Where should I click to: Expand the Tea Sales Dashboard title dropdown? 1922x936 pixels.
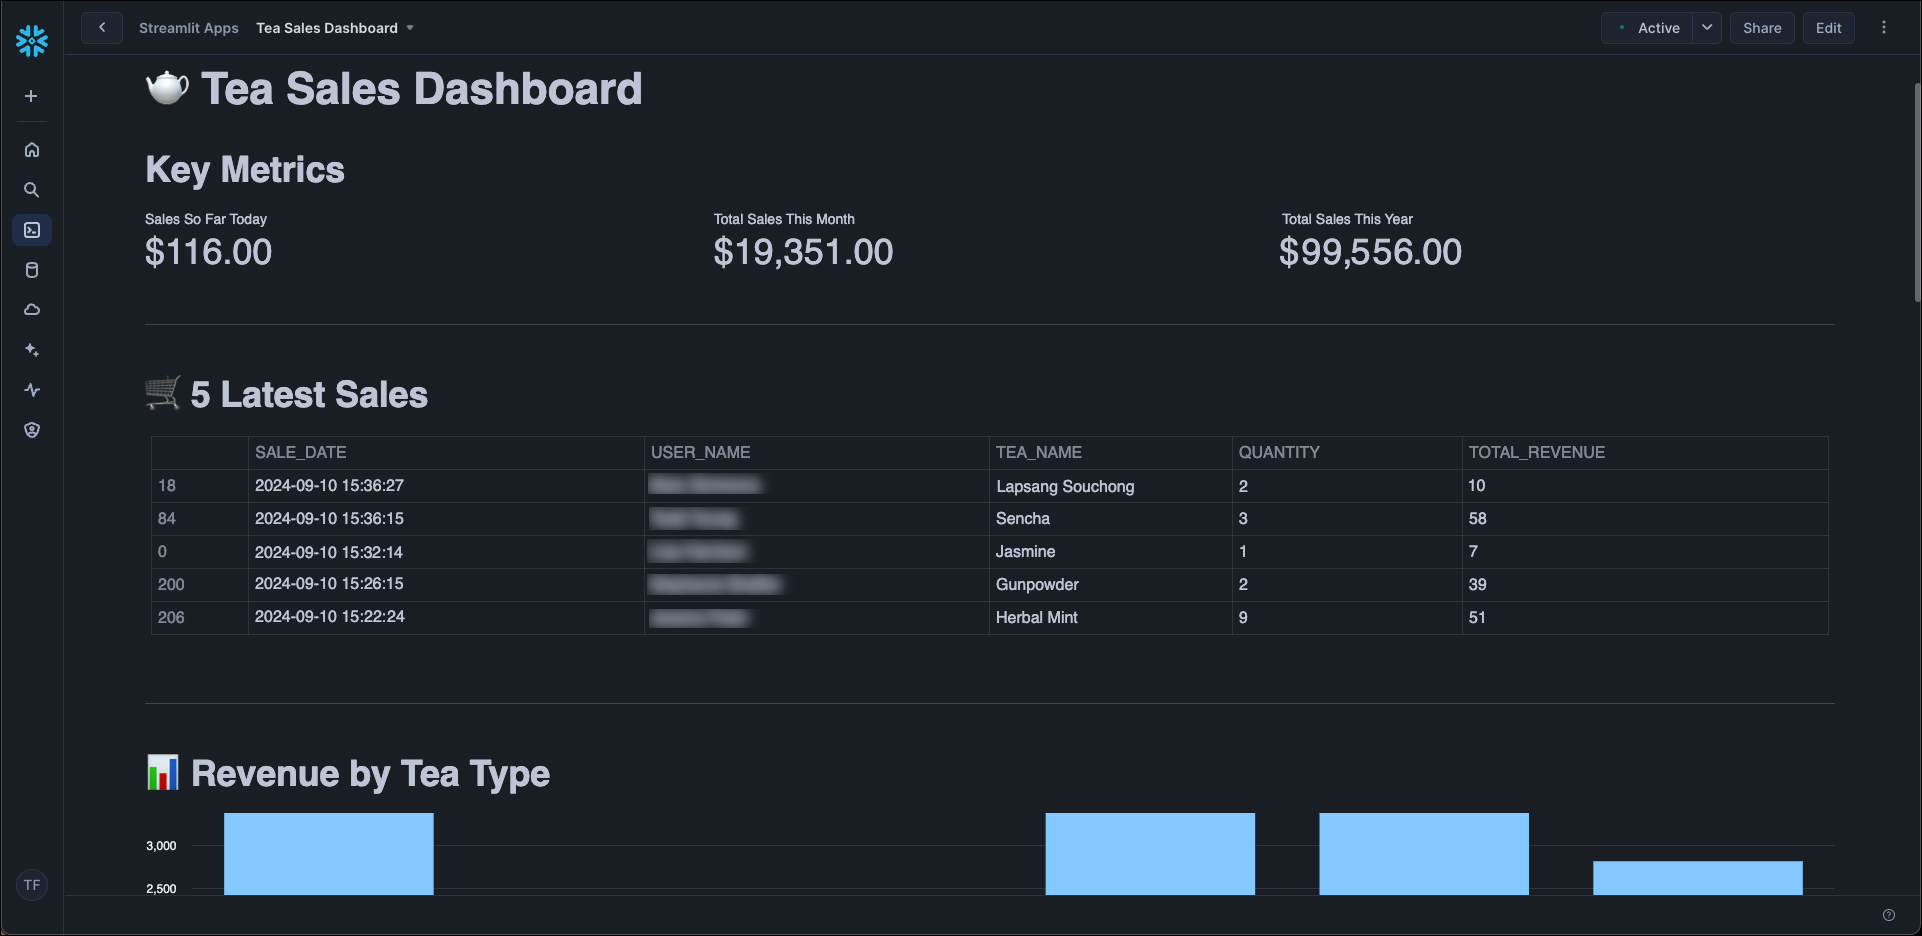409,28
